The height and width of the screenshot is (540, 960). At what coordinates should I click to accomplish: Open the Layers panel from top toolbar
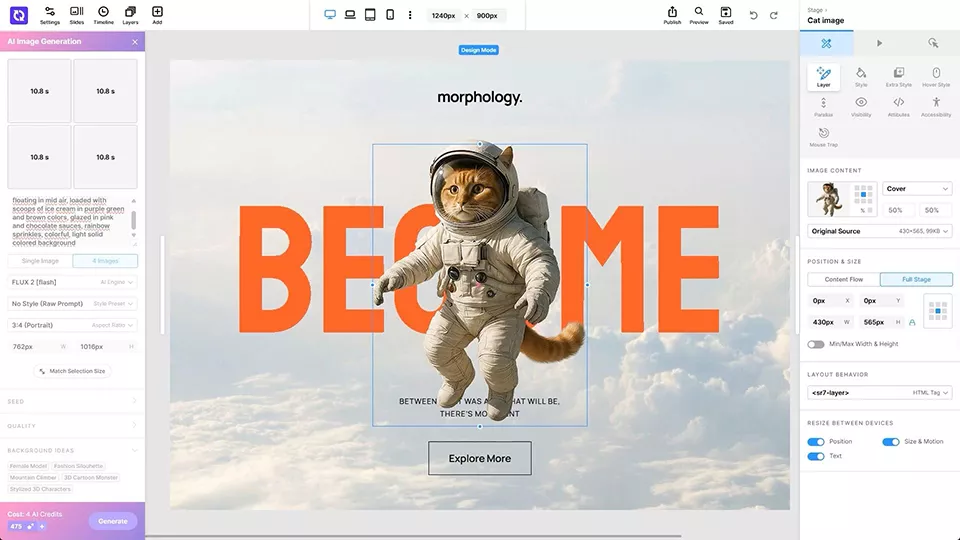(130, 14)
